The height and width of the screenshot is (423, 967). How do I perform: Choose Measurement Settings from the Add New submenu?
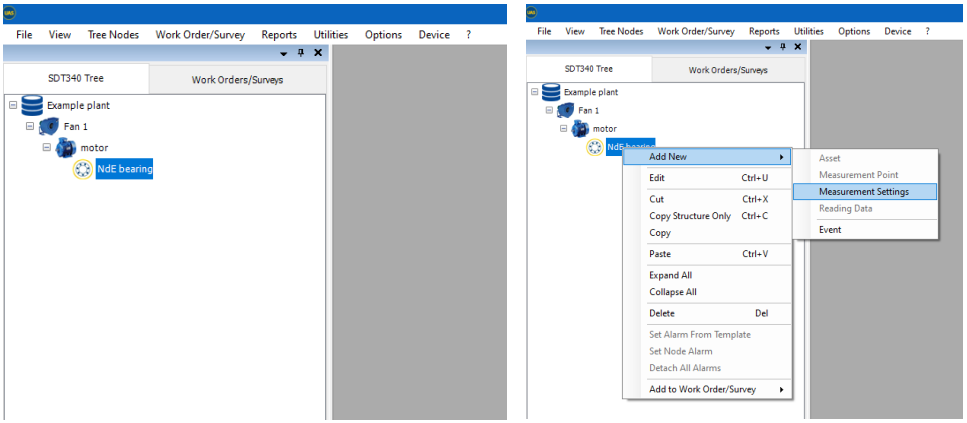coord(863,192)
